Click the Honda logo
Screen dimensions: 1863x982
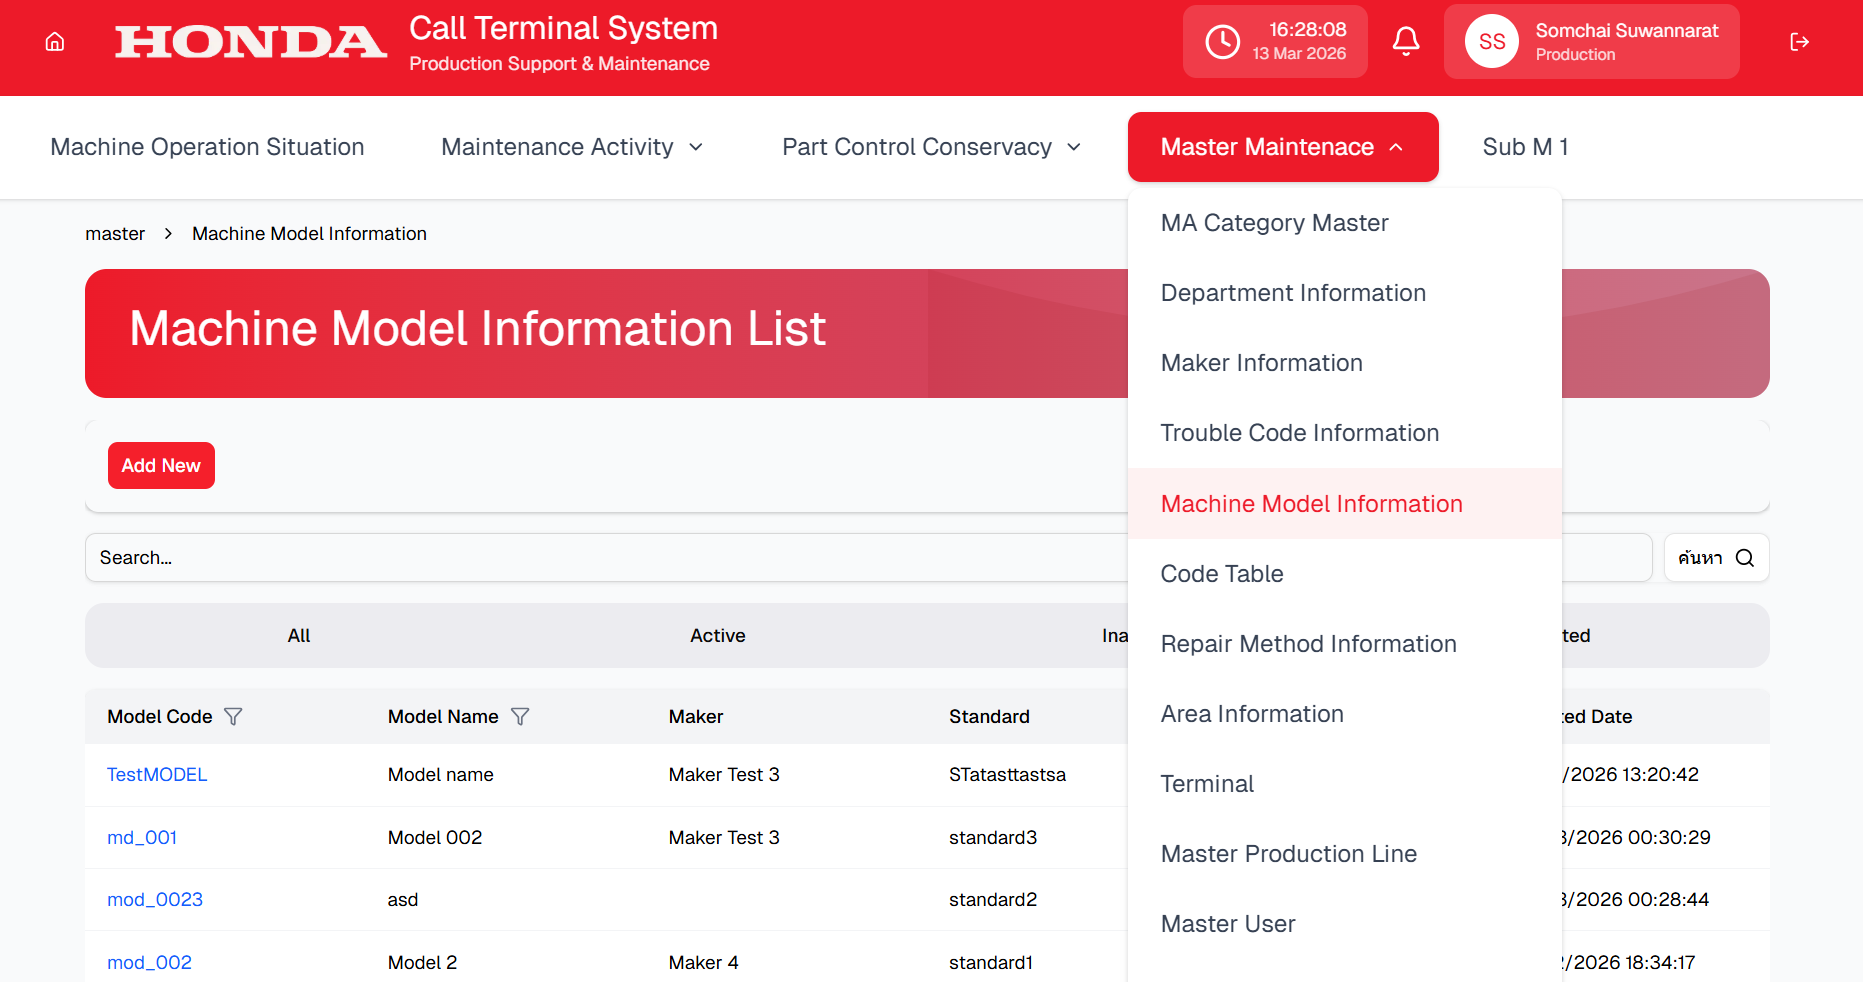250,42
